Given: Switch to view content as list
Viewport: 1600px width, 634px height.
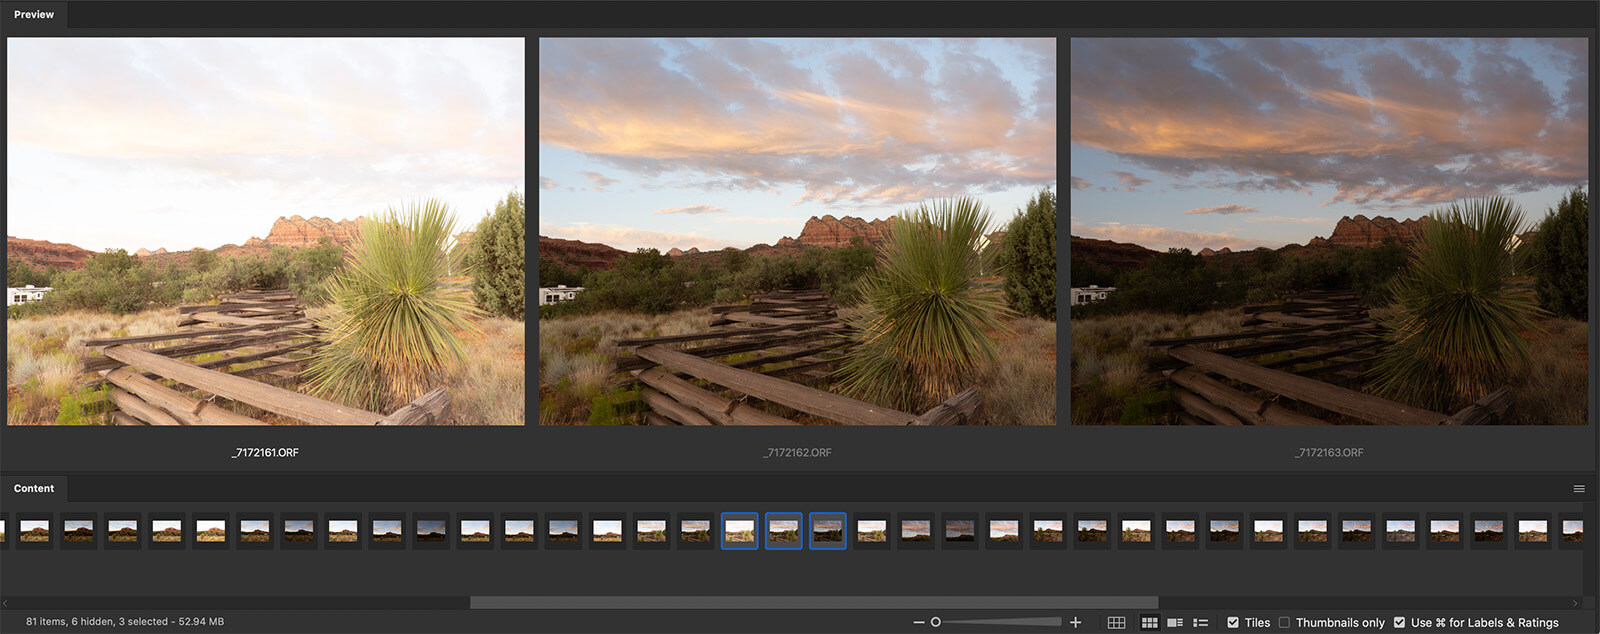Looking at the screenshot, I should point(1201,622).
